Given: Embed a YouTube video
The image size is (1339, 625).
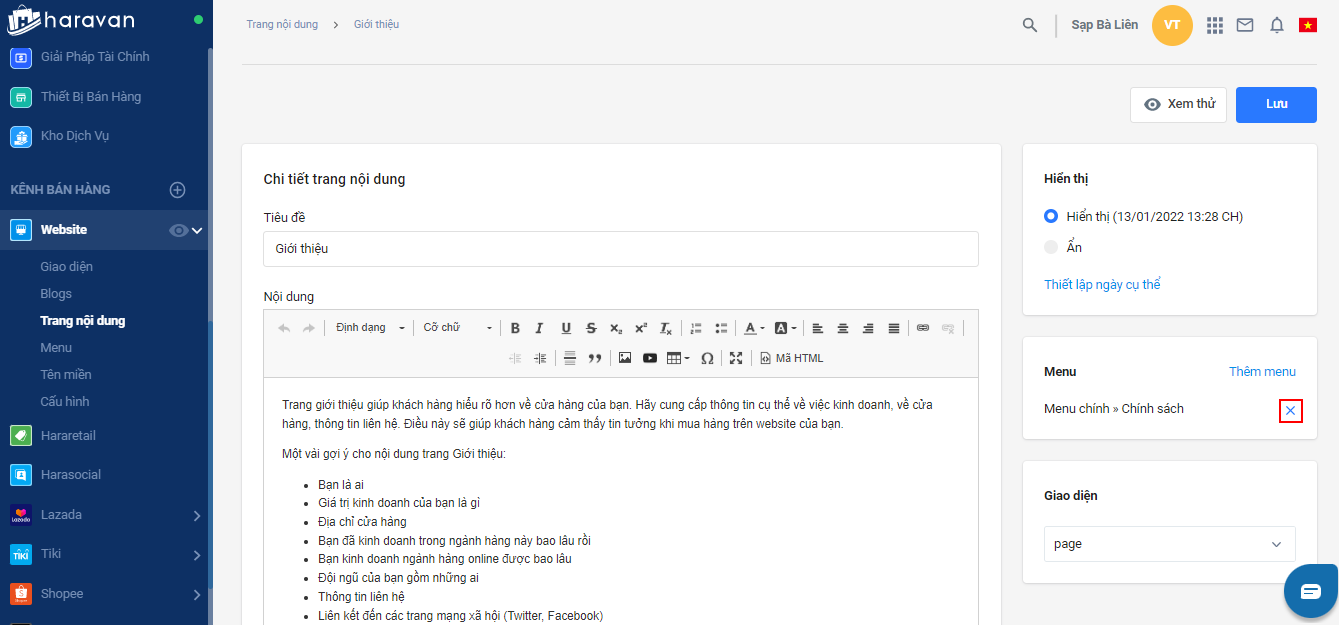Looking at the screenshot, I should click(650, 358).
